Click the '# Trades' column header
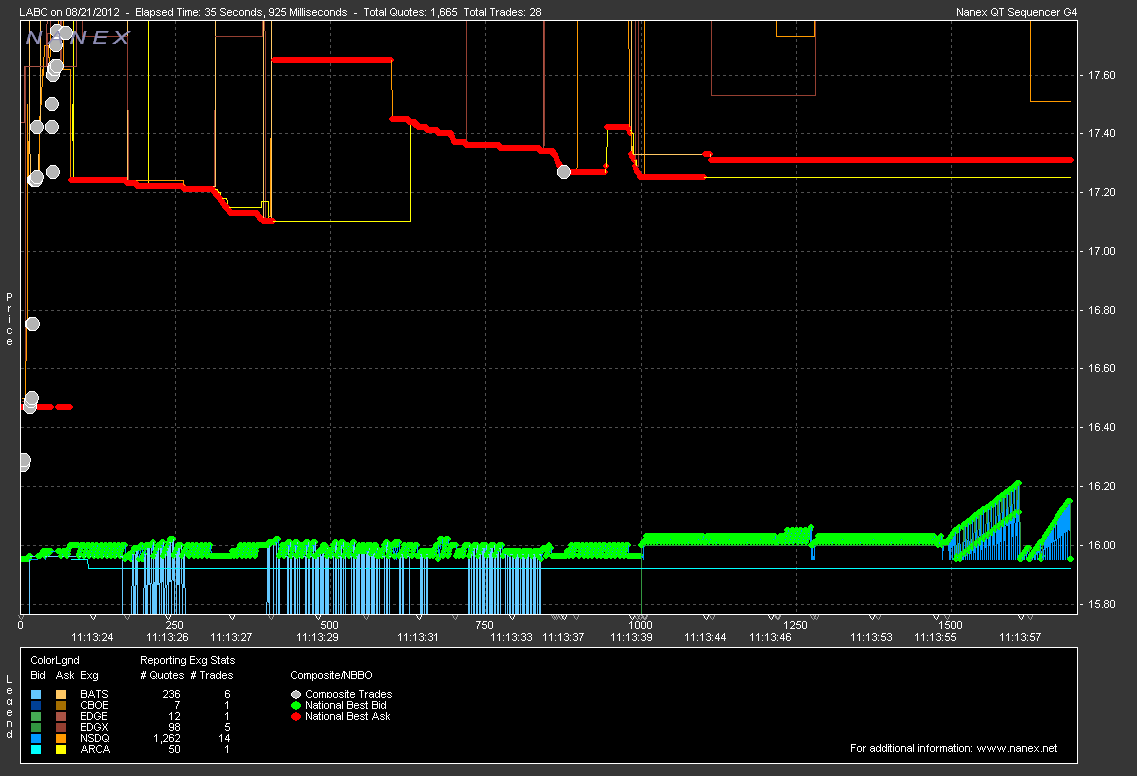1137x776 pixels. pyautogui.click(x=212, y=675)
